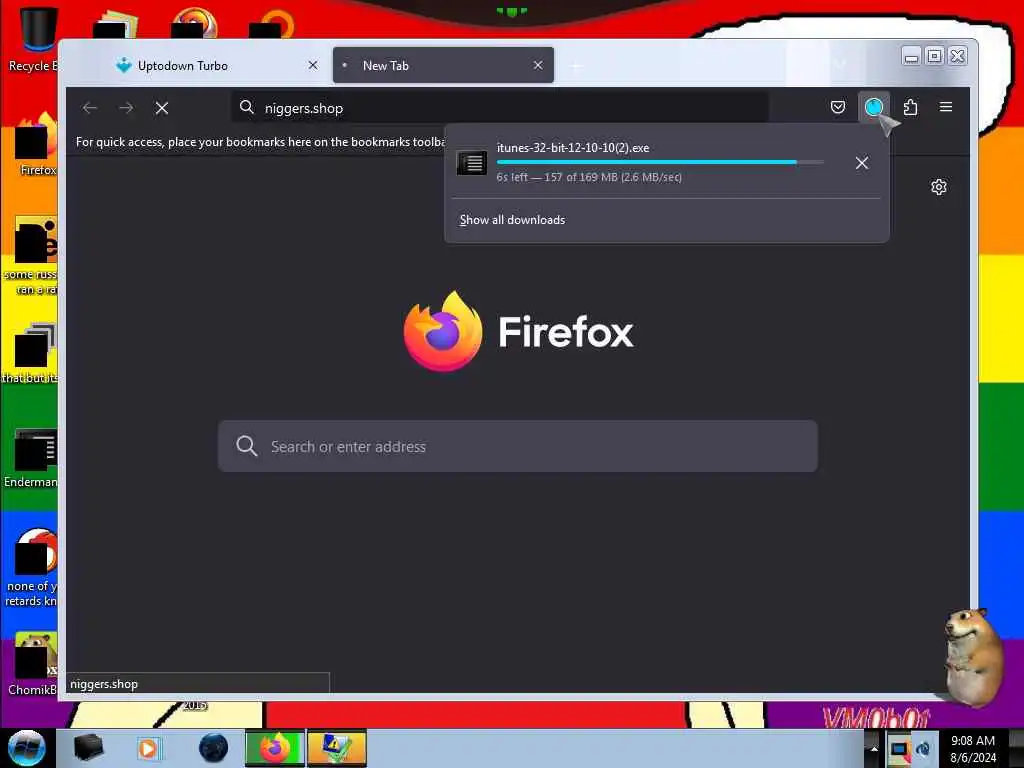The height and width of the screenshot is (768, 1024).
Task: Minimize the Firefox window
Action: 911,56
